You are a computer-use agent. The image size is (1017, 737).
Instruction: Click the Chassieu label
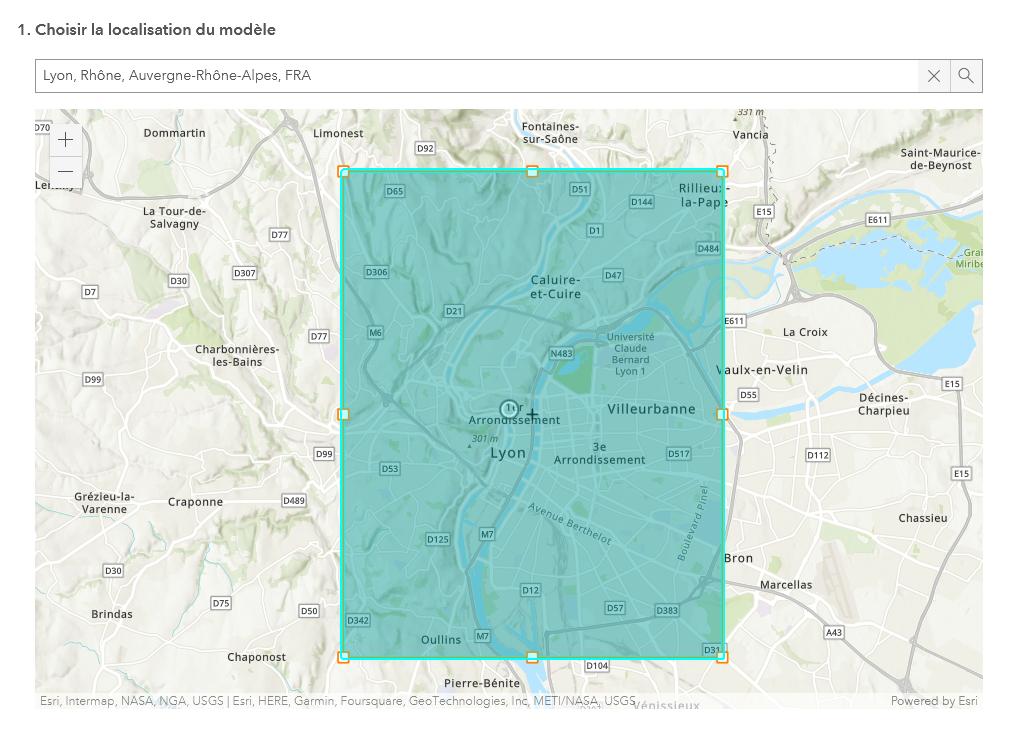pos(923,518)
